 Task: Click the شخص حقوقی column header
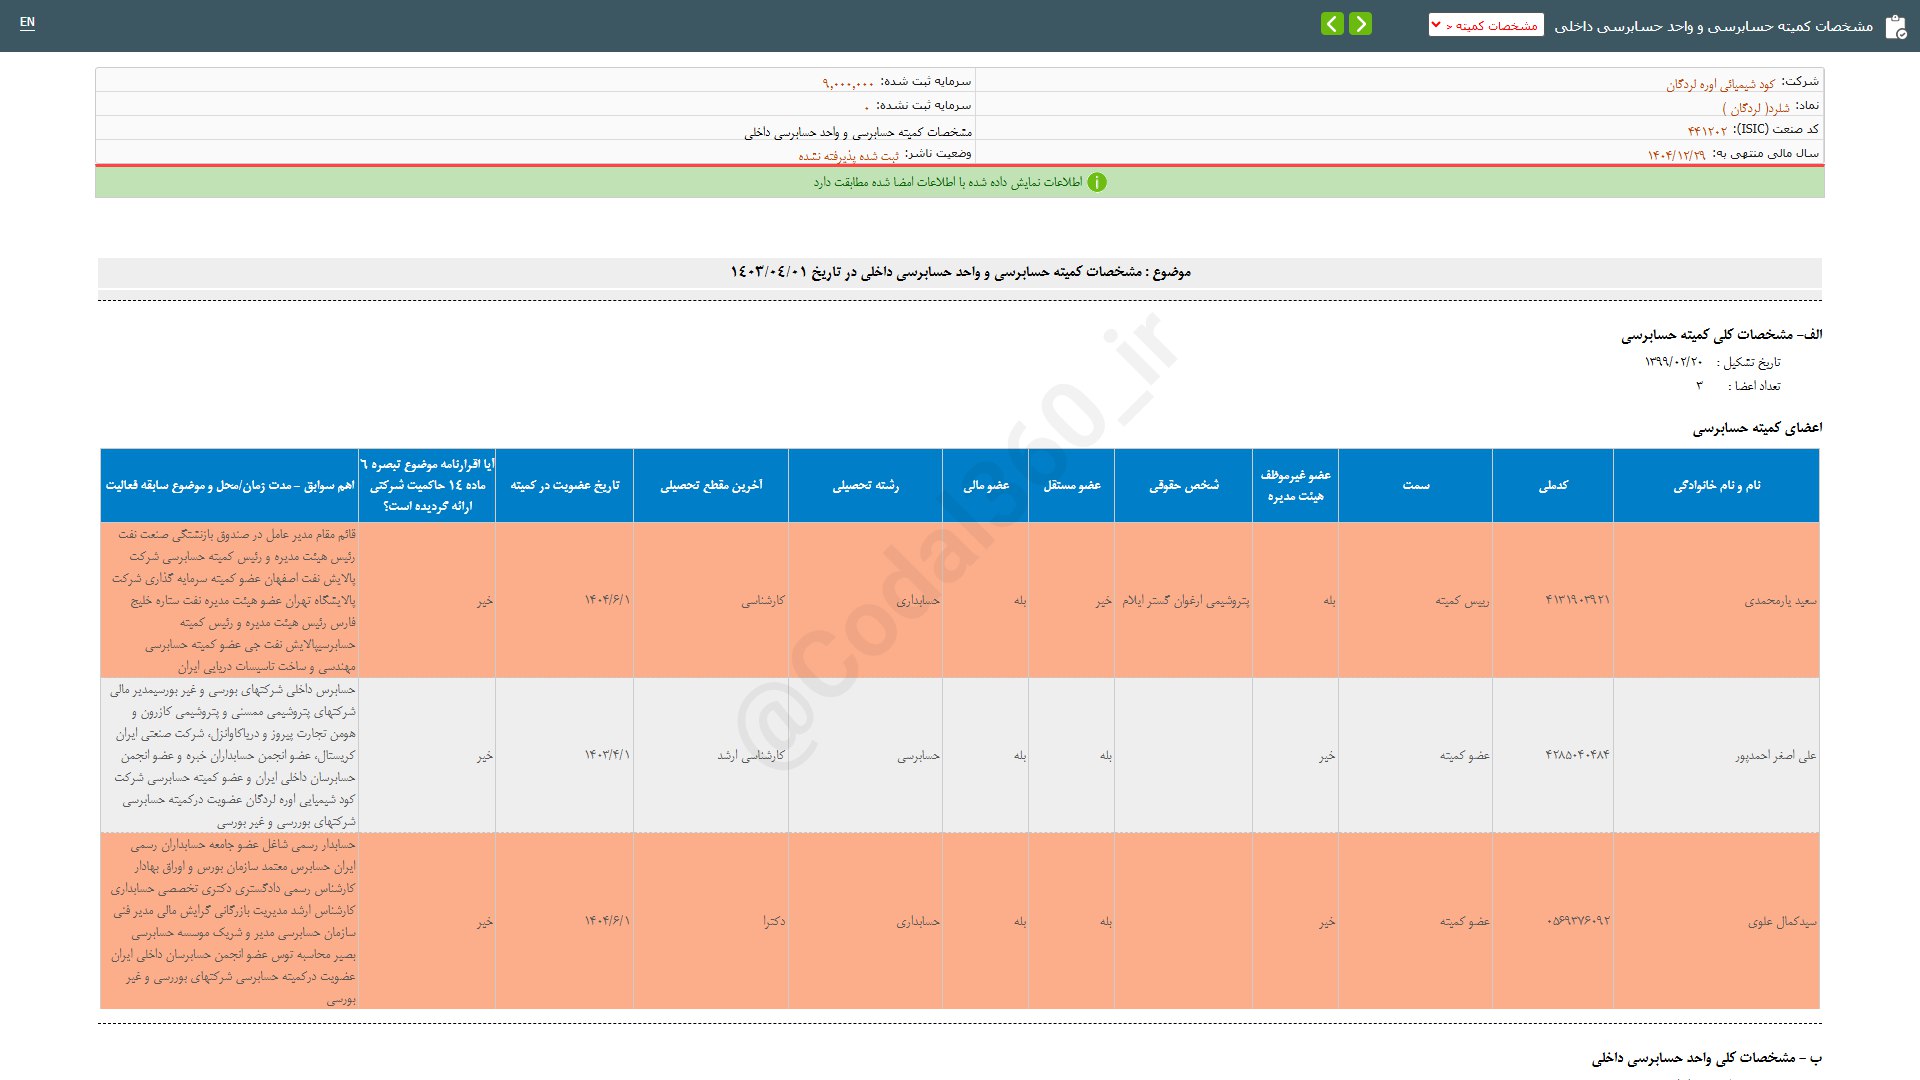tap(1183, 486)
